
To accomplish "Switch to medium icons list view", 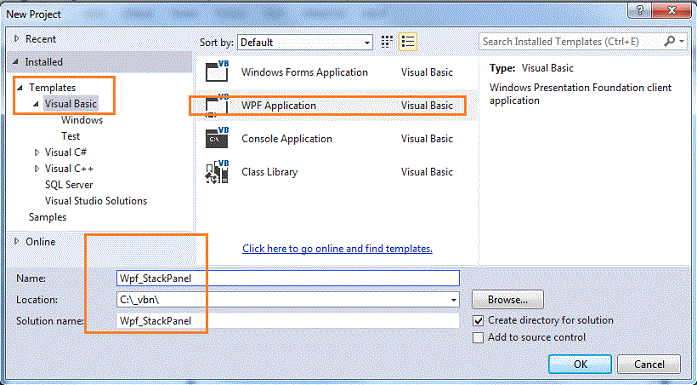I will (x=408, y=42).
